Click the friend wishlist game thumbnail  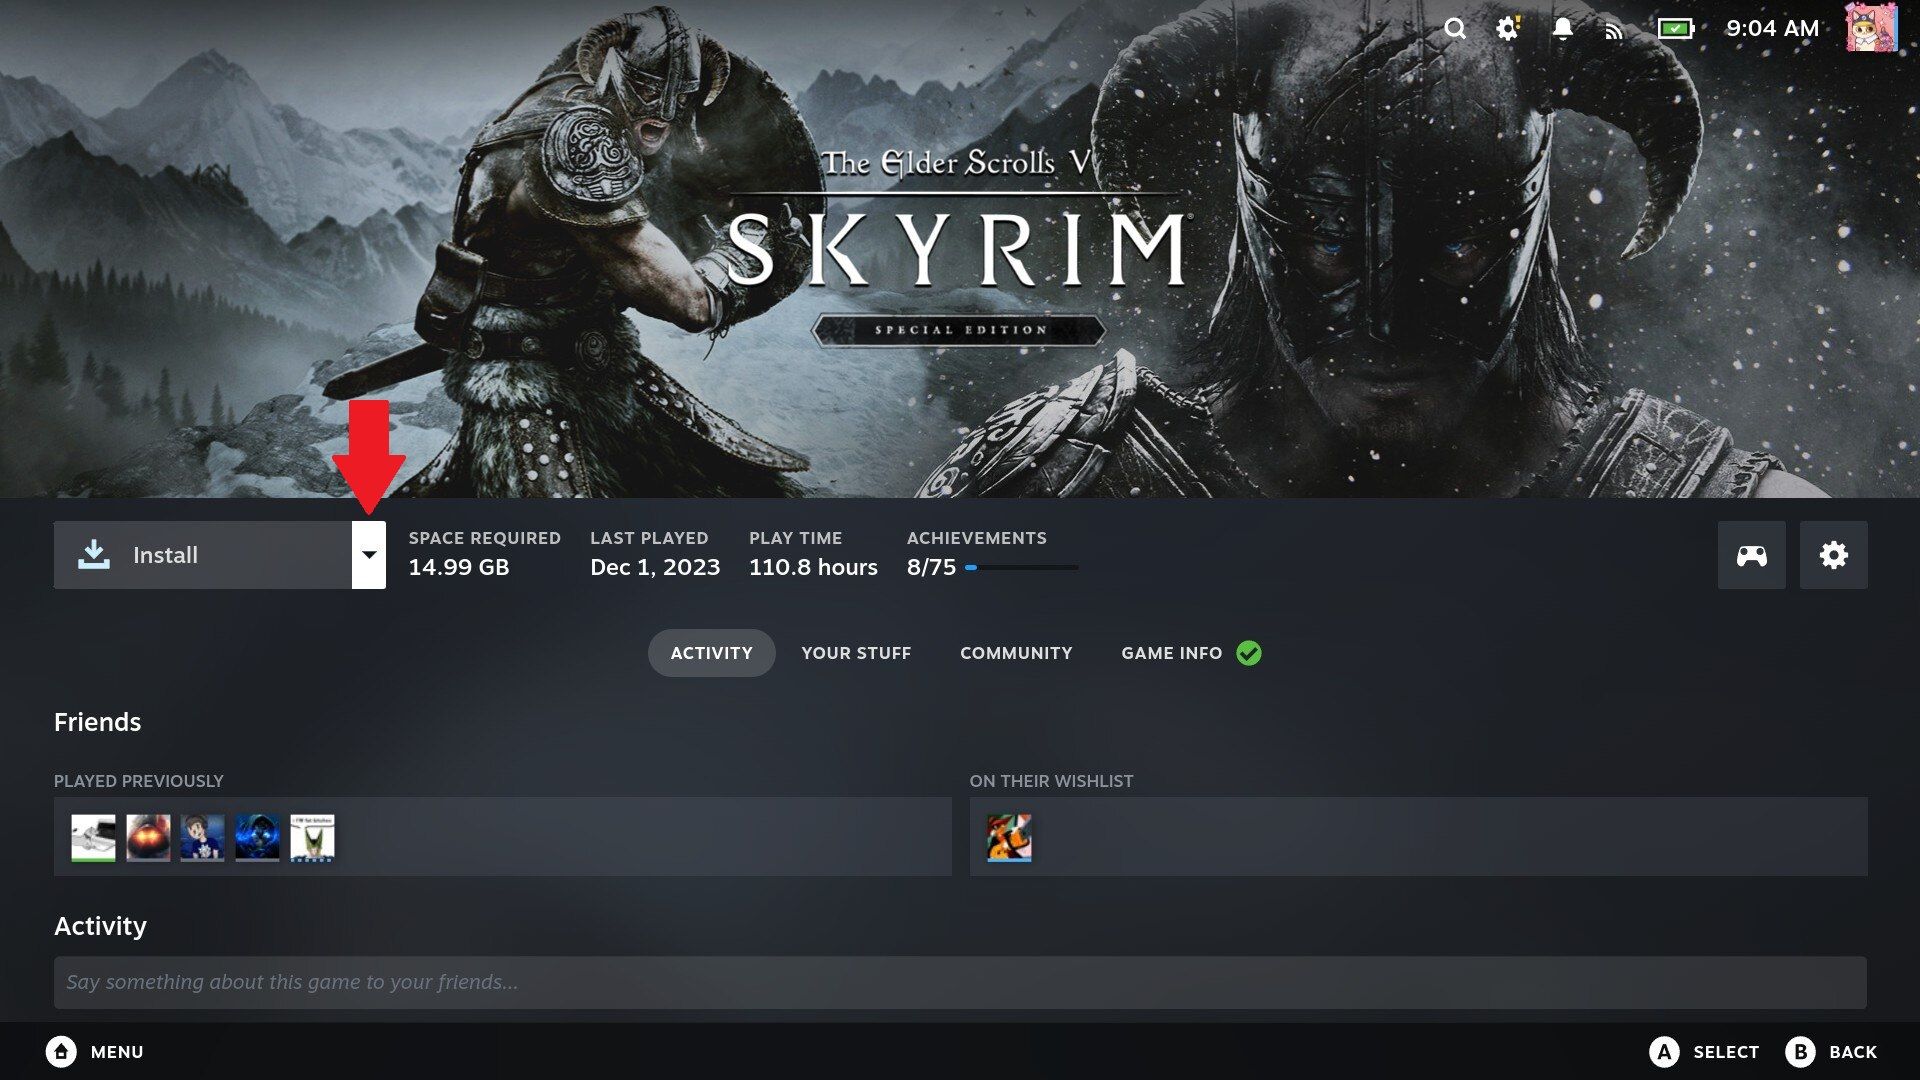coord(1009,837)
